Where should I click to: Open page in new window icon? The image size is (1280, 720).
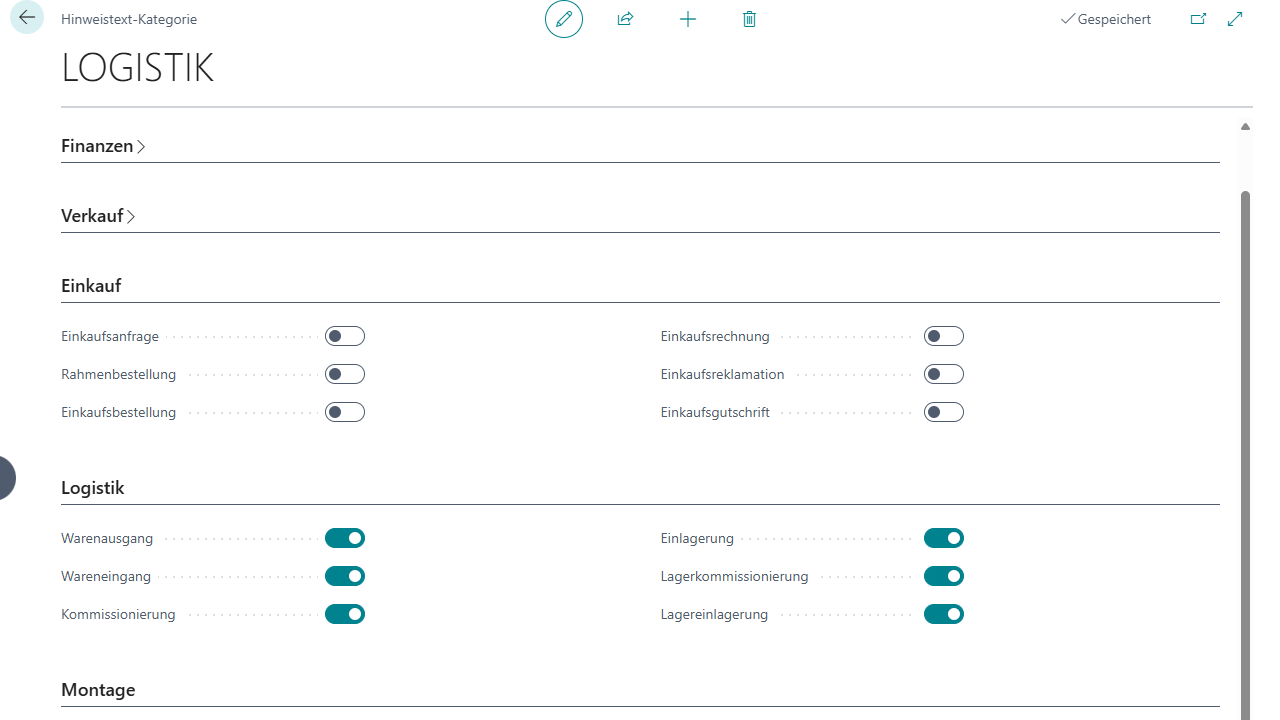[1198, 19]
